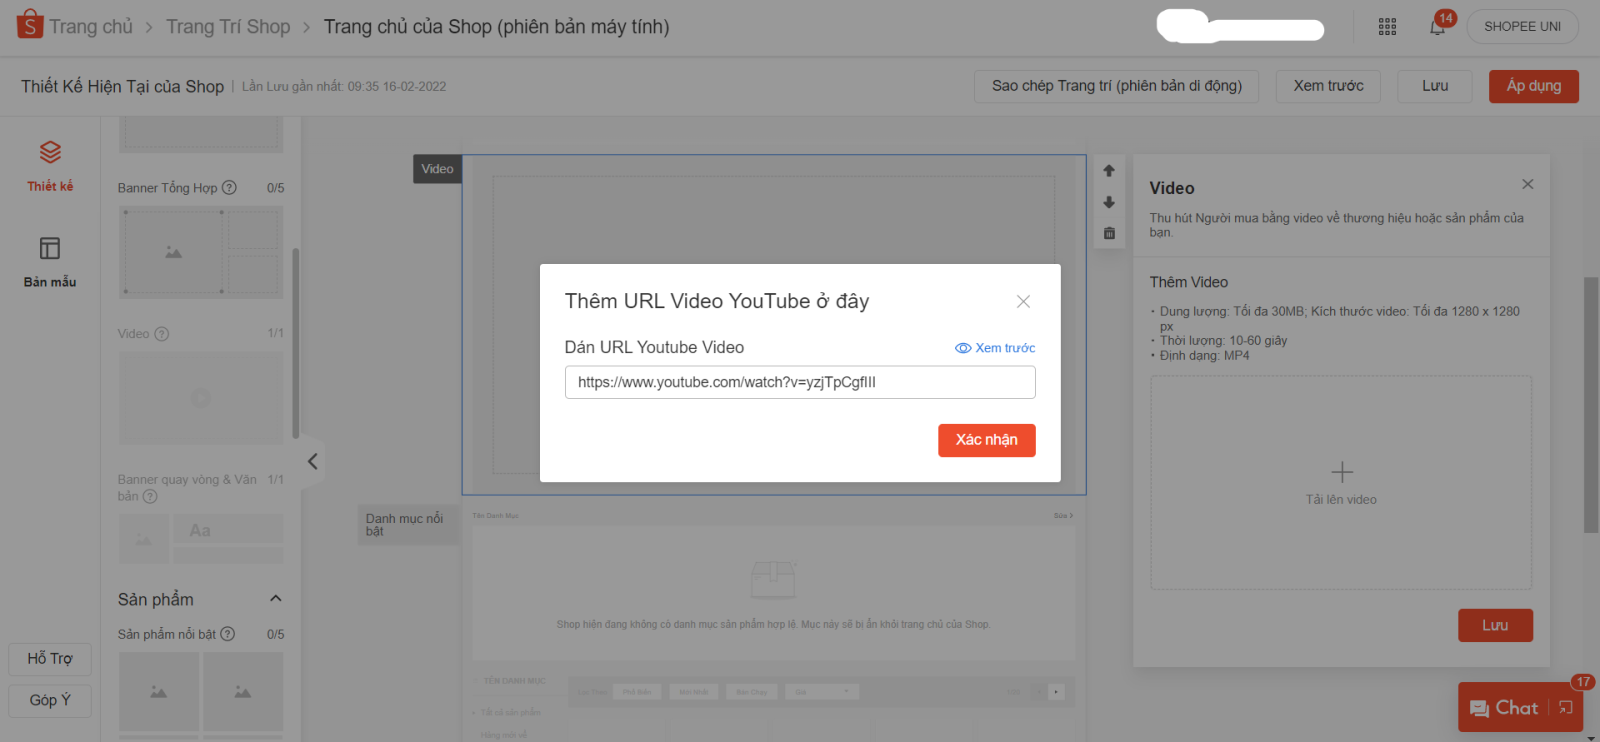
Task: Move the Video block down
Action: [x=1109, y=202]
